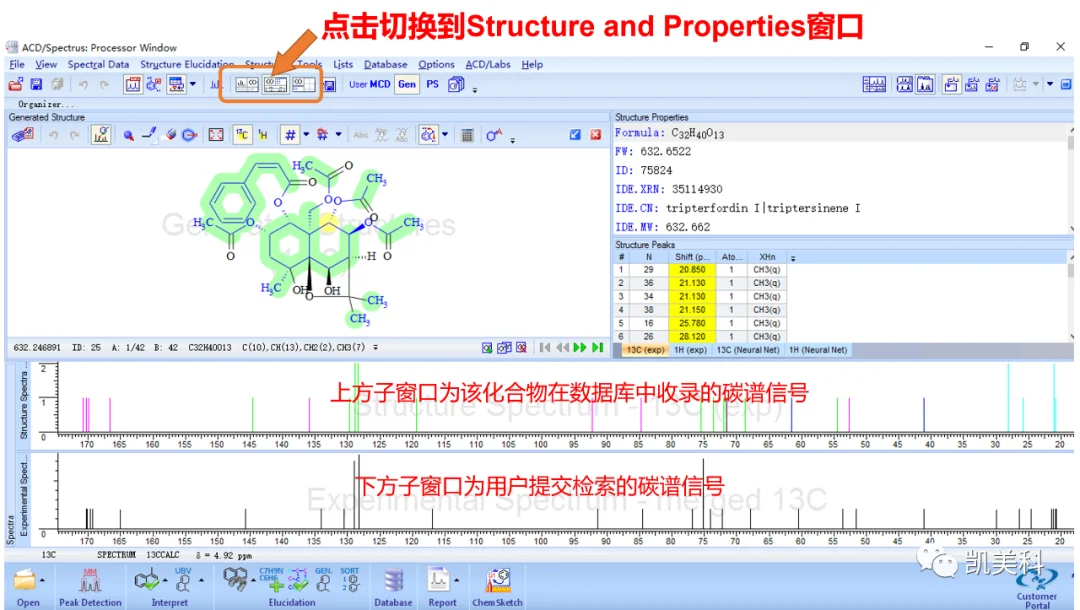Switch to 1H (Neural Net) tab

(818, 350)
